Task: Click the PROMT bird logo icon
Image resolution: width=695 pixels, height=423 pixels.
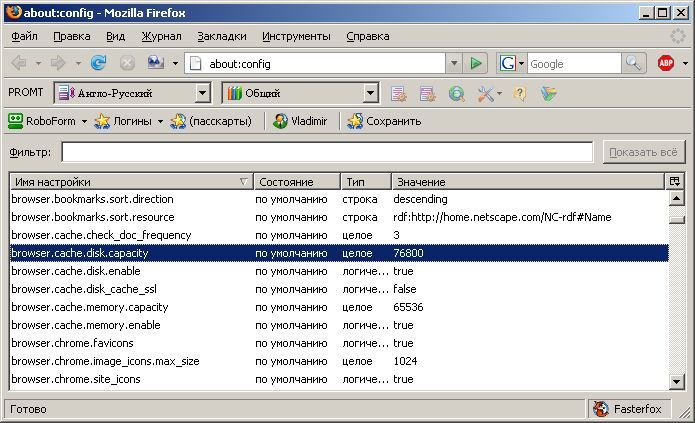Action: pos(549,93)
